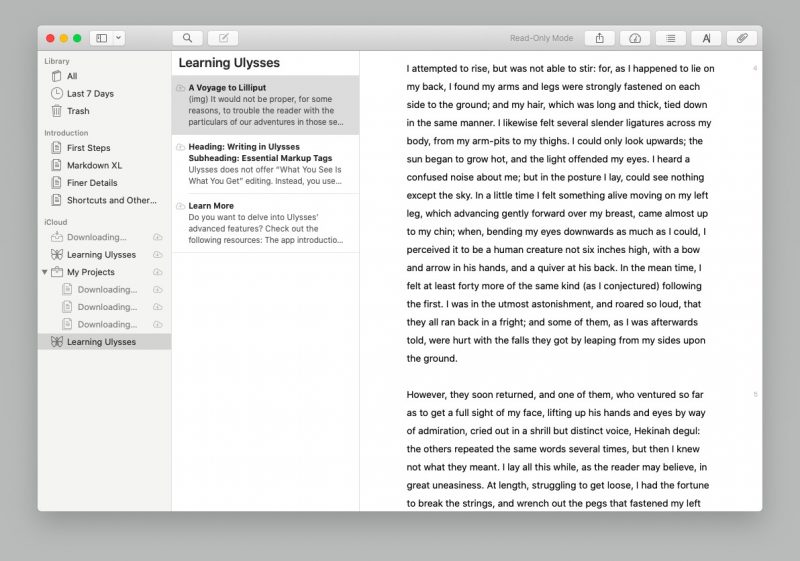The image size is (800, 561).
Task: Click cloud icon on A Voyage to Lilliput sheet
Action: (180, 88)
